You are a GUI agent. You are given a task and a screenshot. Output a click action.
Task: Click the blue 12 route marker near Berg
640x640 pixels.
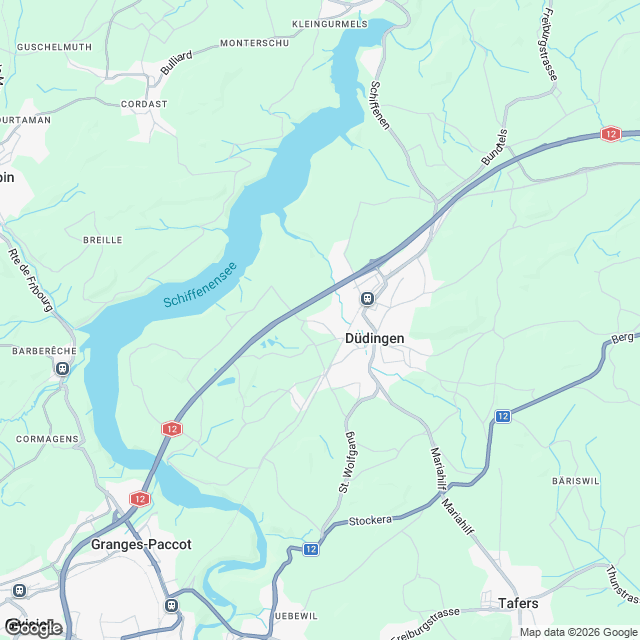point(502,416)
